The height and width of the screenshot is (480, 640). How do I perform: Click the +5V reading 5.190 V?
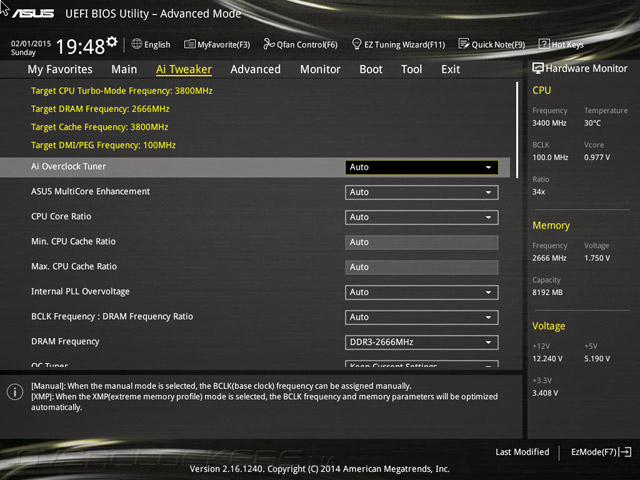pyautogui.click(x=597, y=358)
